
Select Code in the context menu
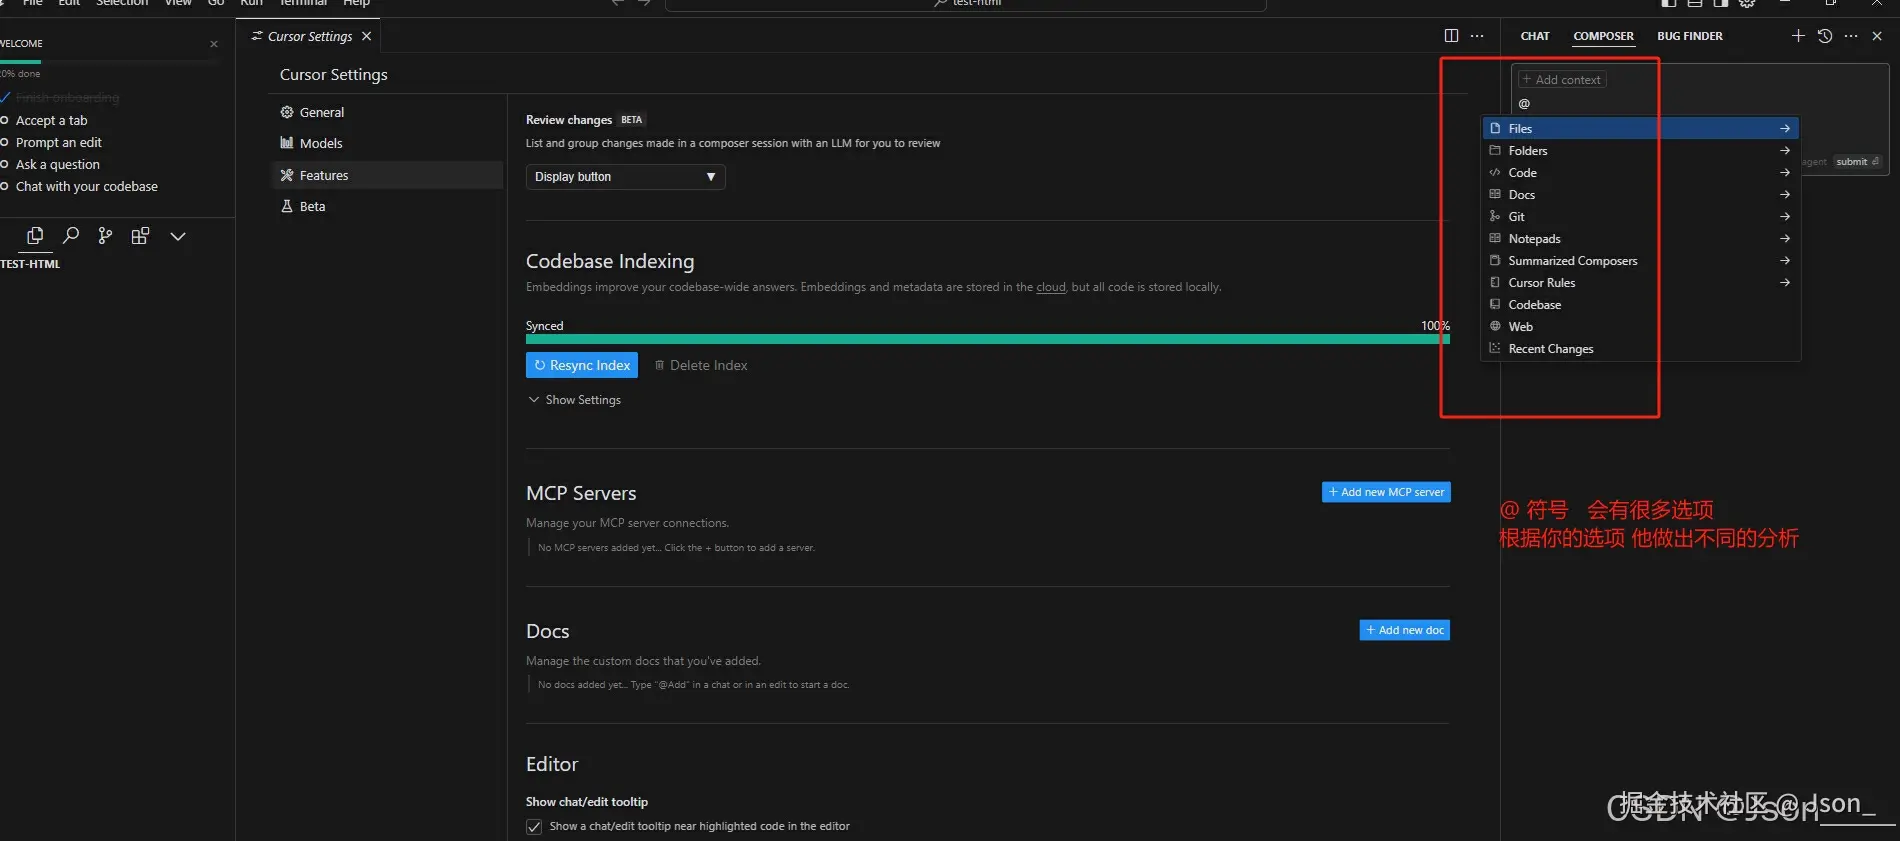[x=1640, y=172]
